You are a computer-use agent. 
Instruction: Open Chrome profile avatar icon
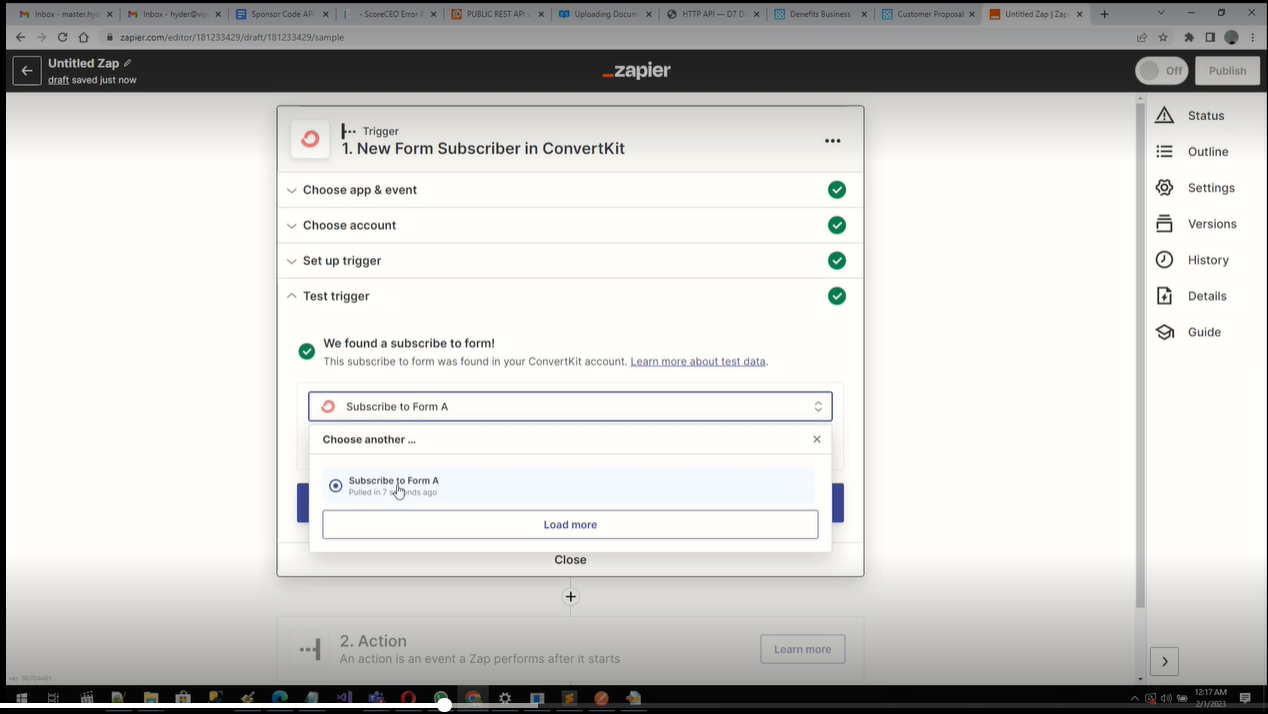(x=1231, y=37)
